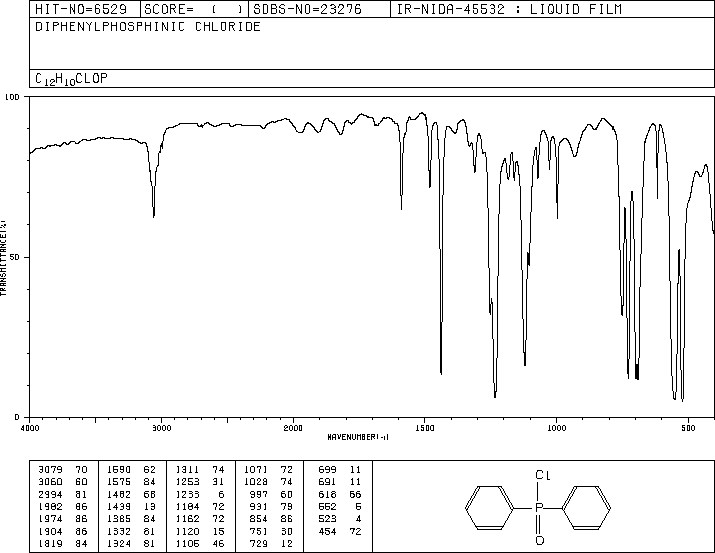
Task: Select the 1819 peak table entry
Action: (x=62, y=544)
